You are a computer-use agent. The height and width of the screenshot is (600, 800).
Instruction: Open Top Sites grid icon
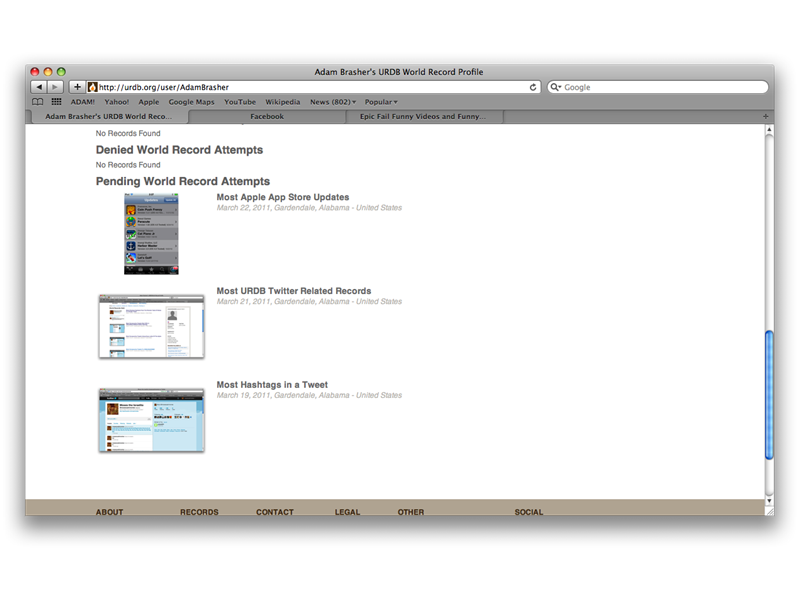point(56,102)
